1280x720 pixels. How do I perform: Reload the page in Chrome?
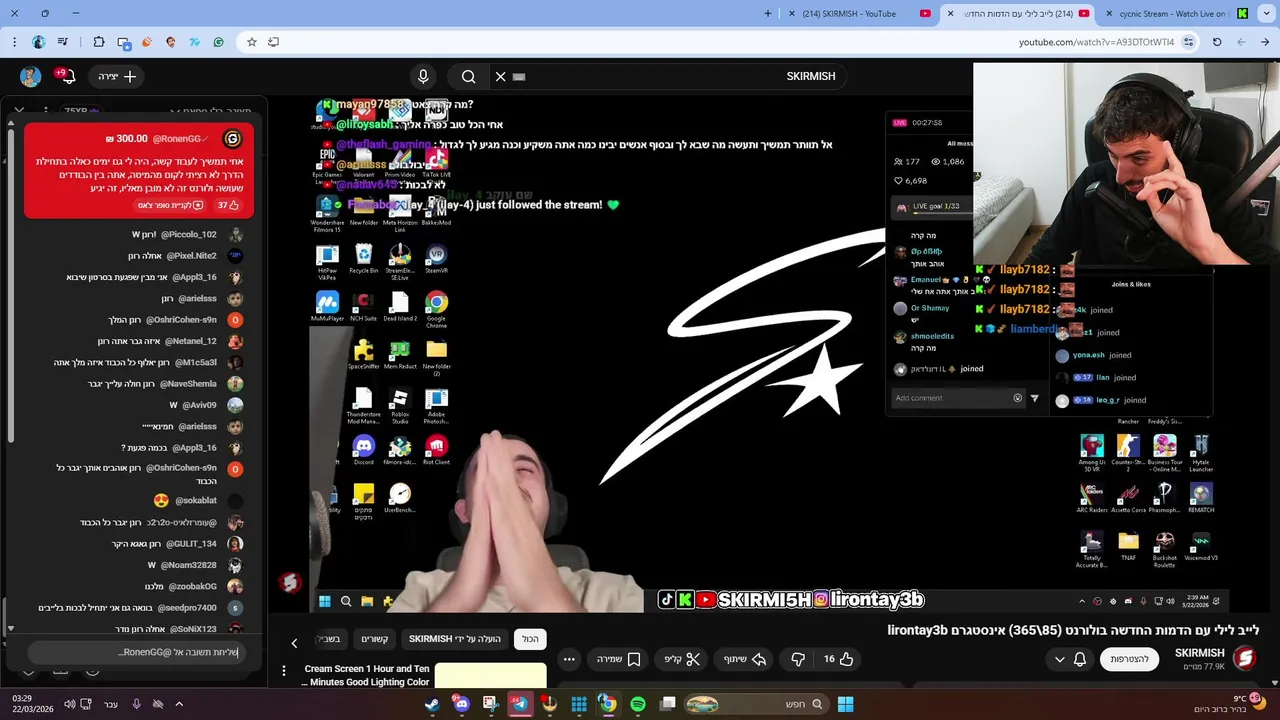[1217, 42]
